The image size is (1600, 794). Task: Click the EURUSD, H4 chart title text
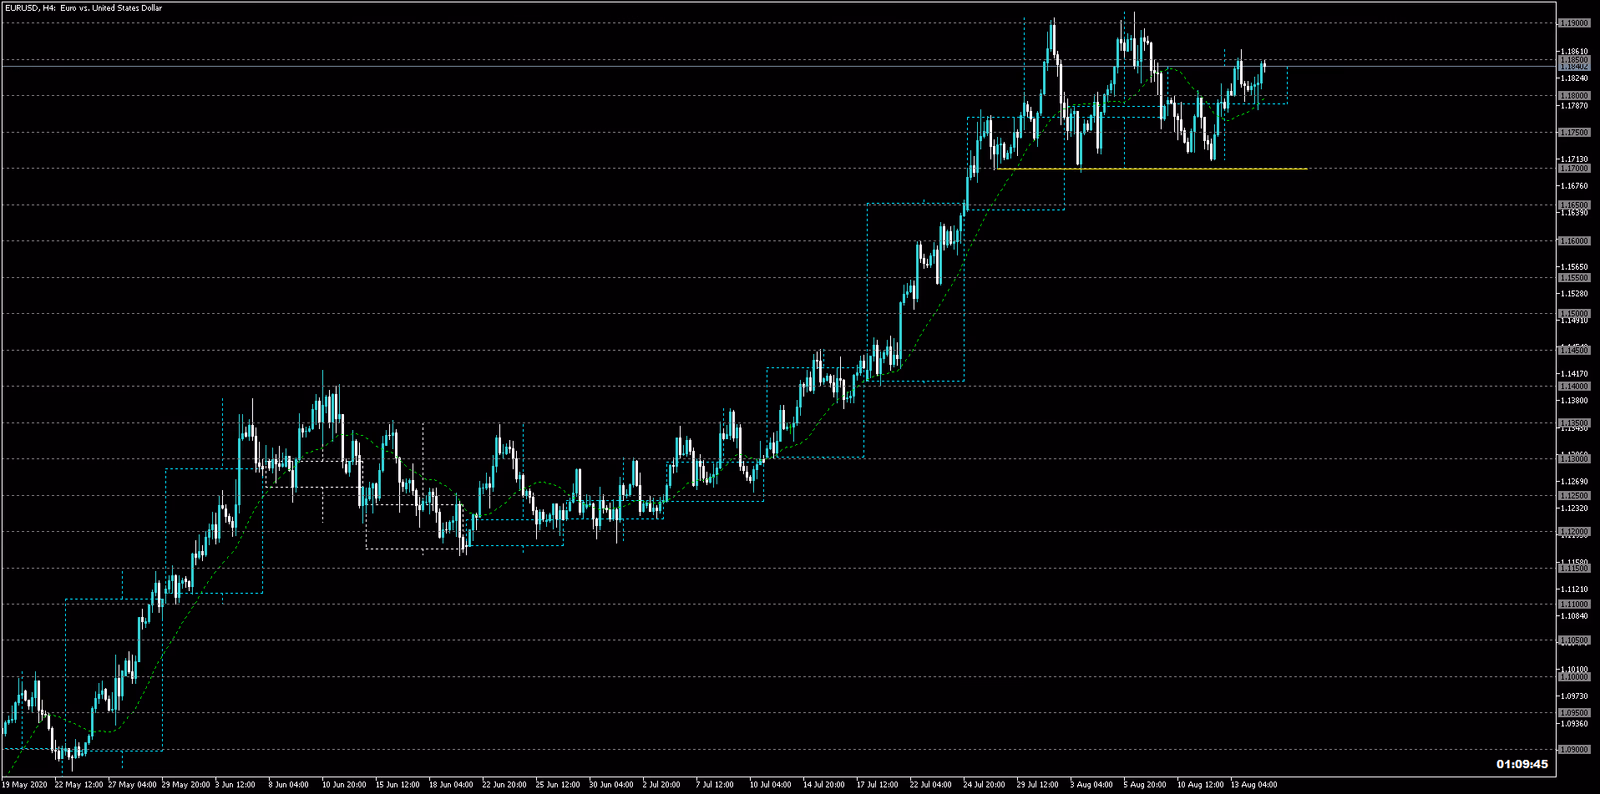click(83, 8)
